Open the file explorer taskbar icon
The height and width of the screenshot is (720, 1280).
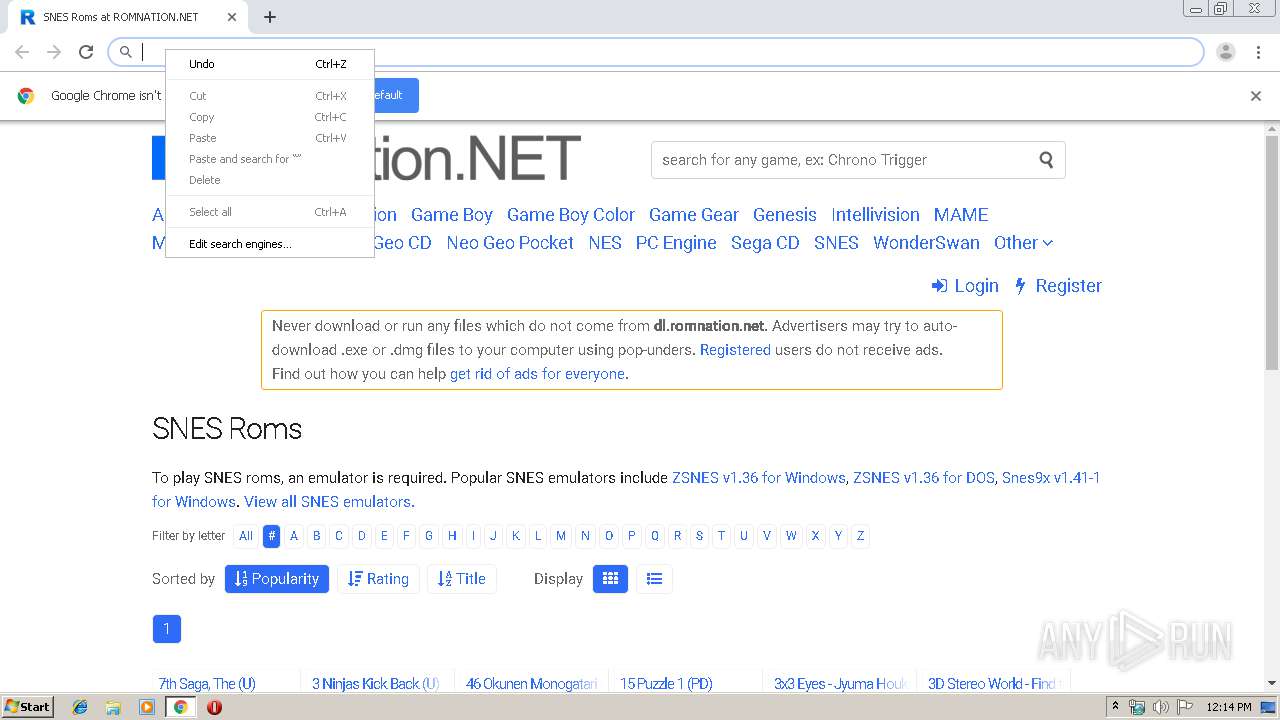[x=113, y=707]
